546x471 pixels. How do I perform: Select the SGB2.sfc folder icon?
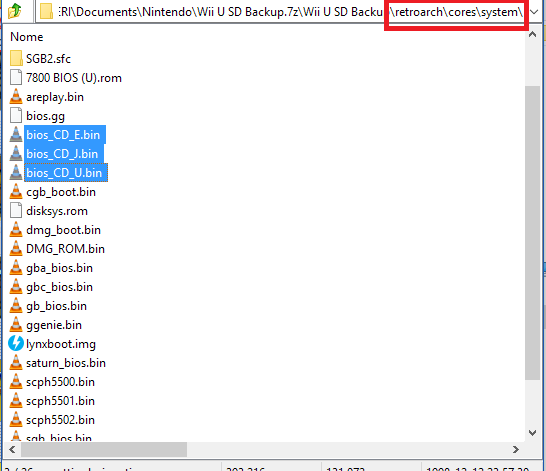pos(16,58)
